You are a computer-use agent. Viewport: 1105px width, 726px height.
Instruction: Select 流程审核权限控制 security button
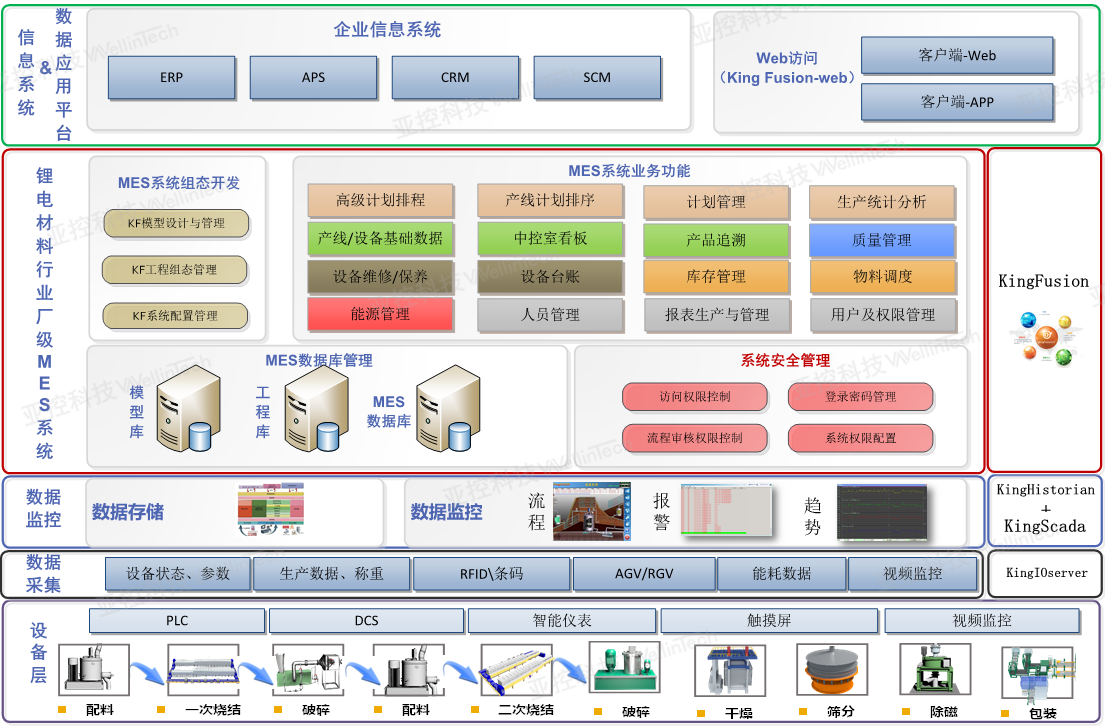pos(695,438)
